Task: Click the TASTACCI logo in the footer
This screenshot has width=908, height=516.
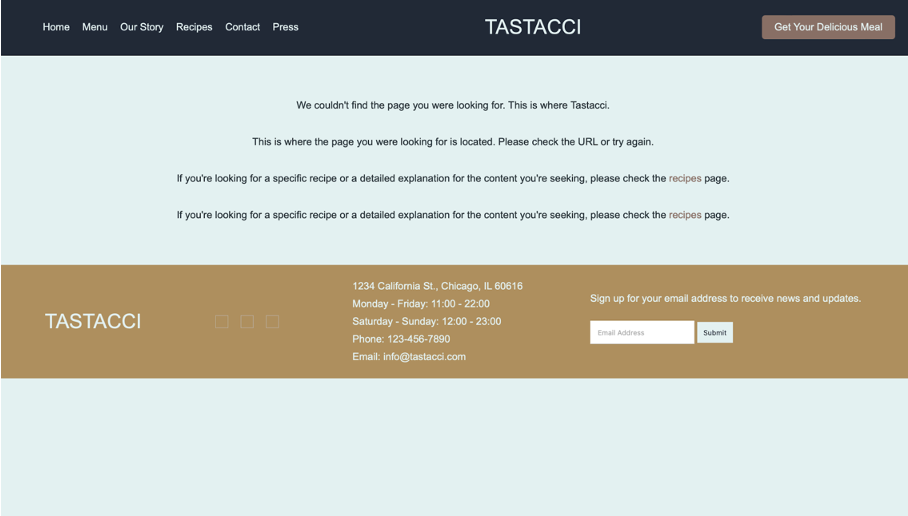Action: coord(93,321)
